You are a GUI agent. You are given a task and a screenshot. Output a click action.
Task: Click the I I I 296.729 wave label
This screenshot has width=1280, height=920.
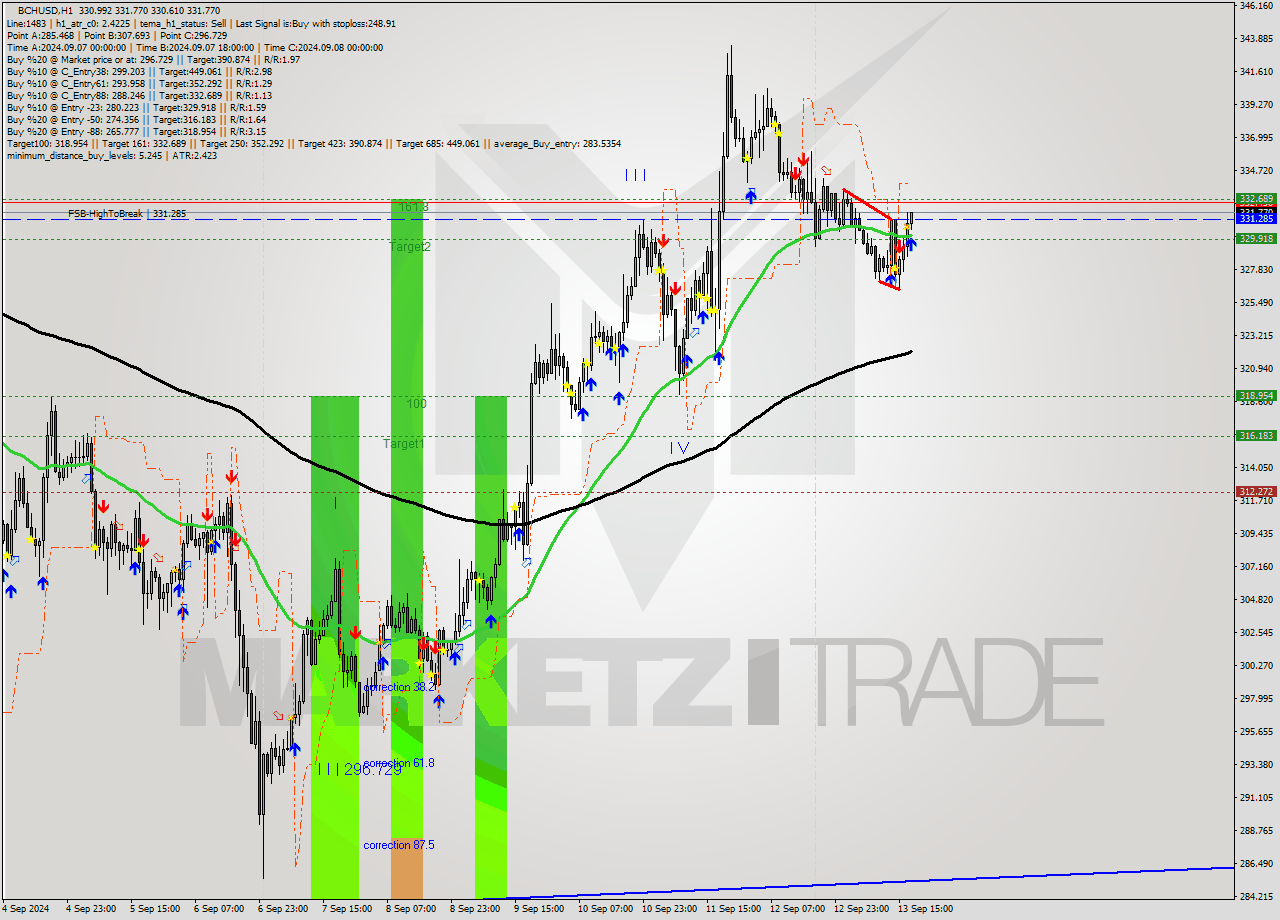(358, 769)
